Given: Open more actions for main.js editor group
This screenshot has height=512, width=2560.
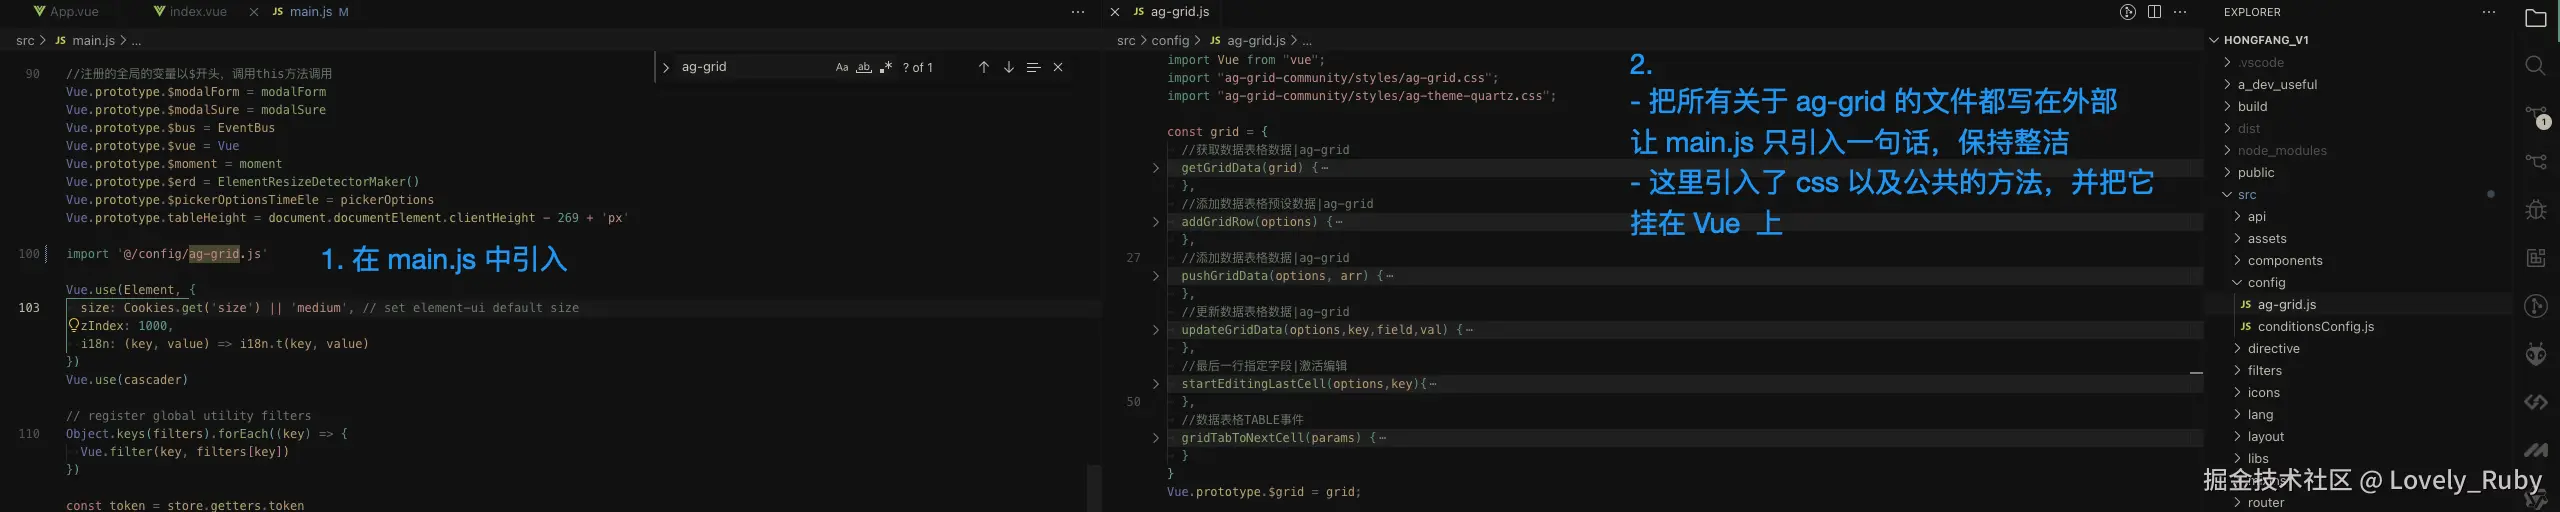Looking at the screenshot, I should [x=1077, y=12].
